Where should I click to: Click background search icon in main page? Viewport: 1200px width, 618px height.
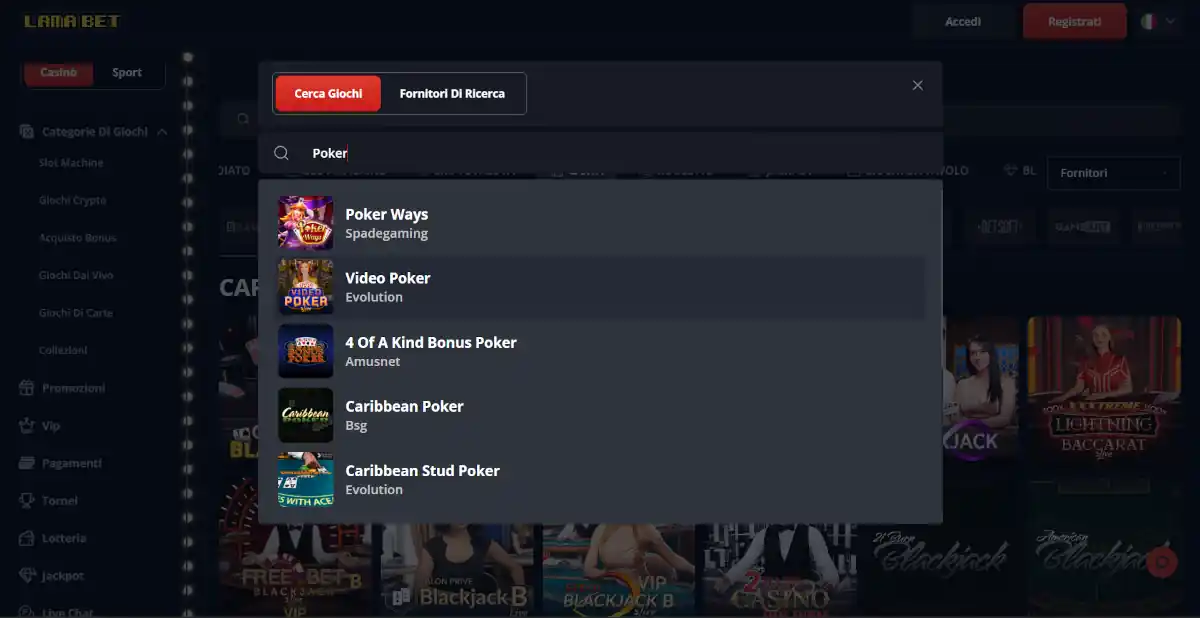click(242, 119)
